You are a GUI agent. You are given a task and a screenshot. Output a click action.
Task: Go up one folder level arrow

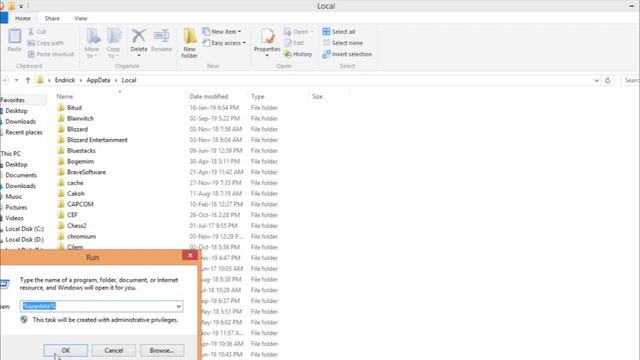(28, 80)
